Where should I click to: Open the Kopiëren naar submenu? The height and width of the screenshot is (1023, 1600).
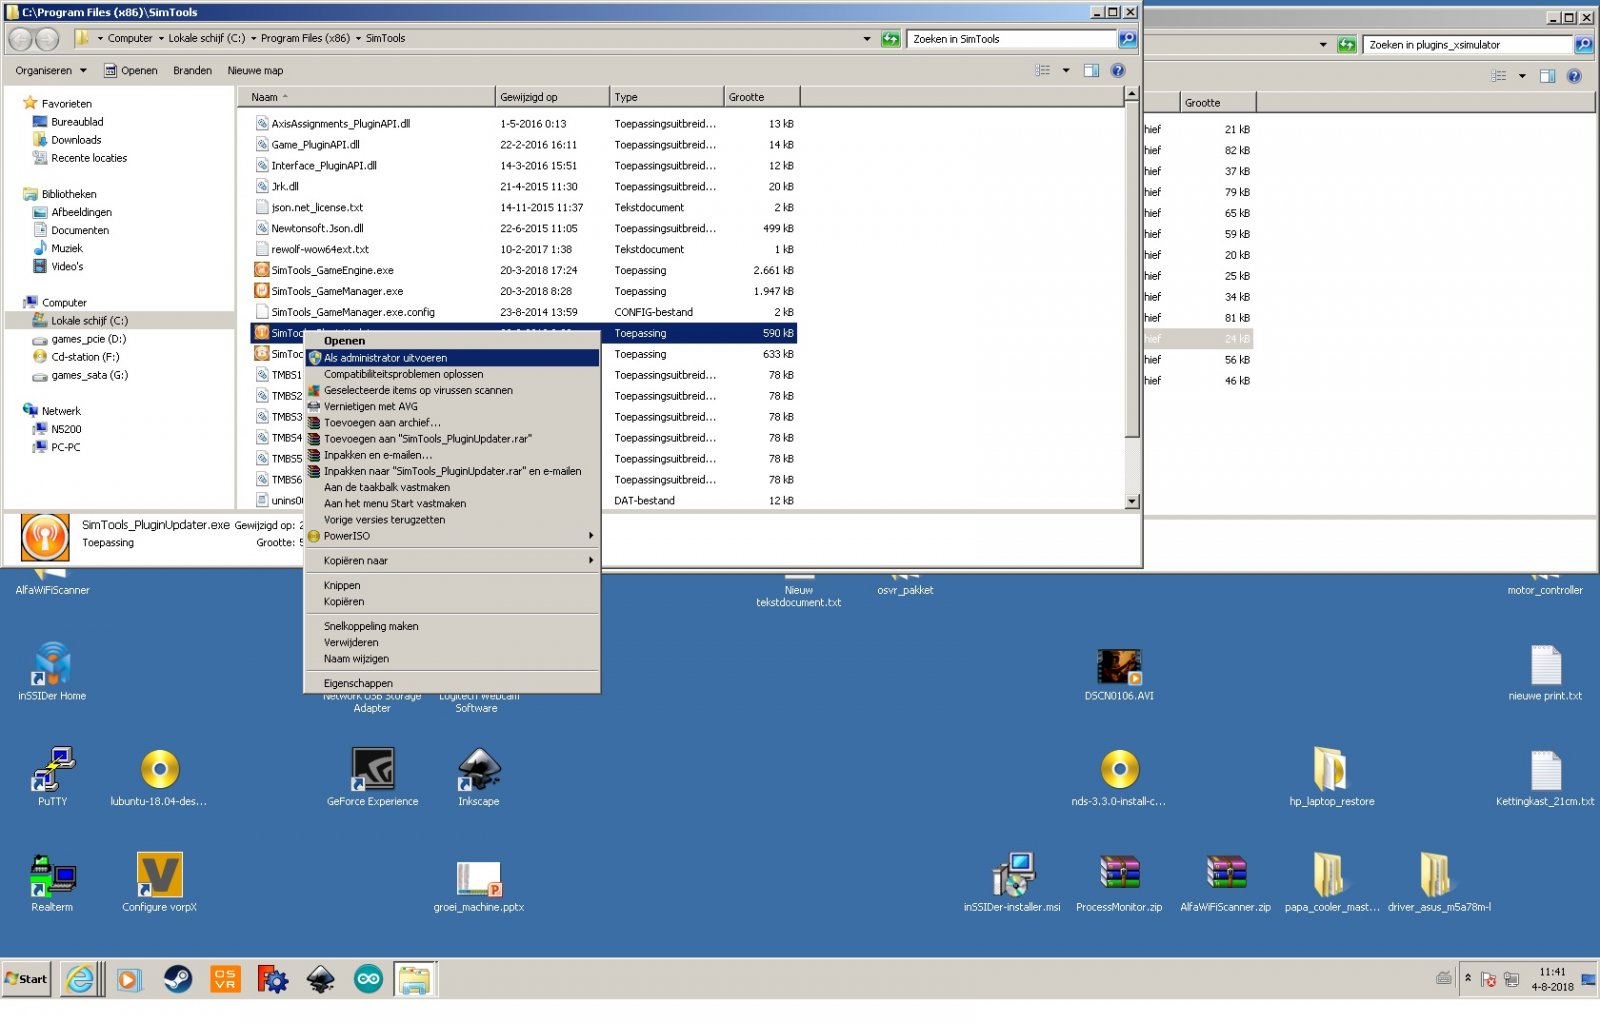[x=452, y=561]
